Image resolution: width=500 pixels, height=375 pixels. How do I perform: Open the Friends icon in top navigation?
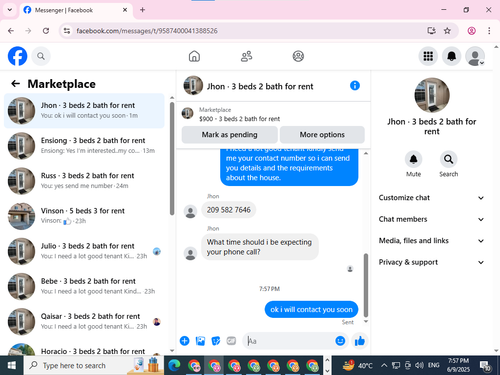(x=247, y=56)
